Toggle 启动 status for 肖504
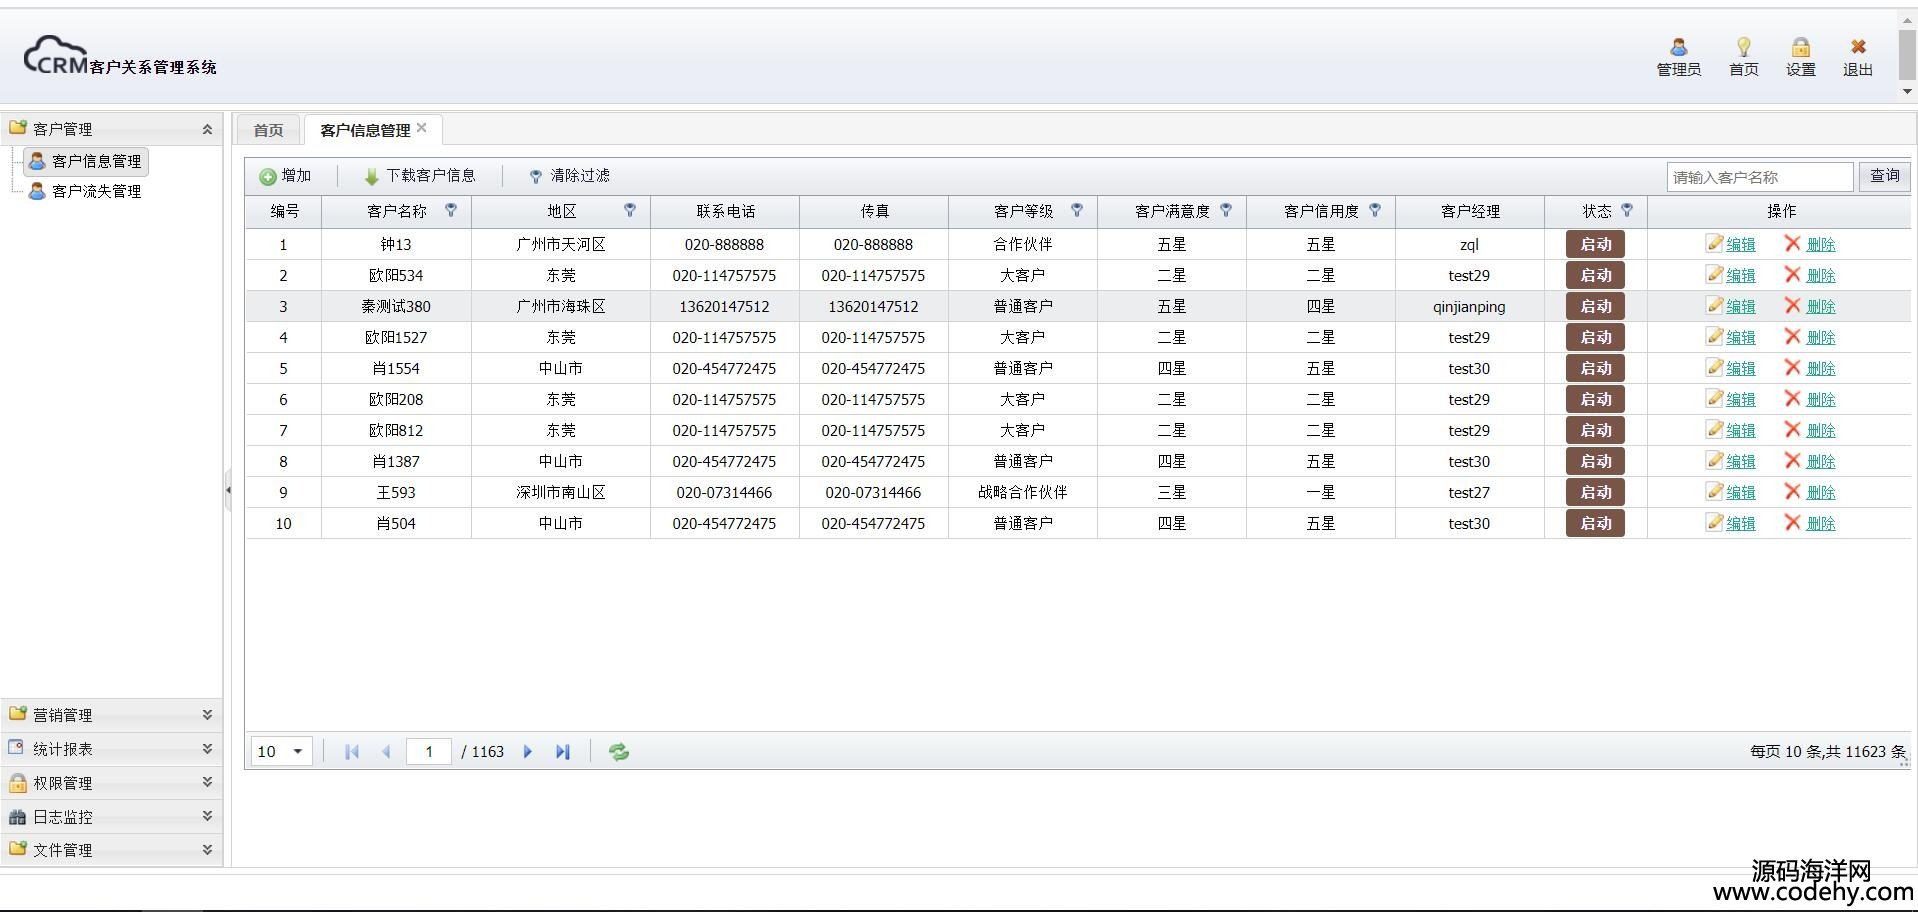The image size is (1918, 912). 1595,523
